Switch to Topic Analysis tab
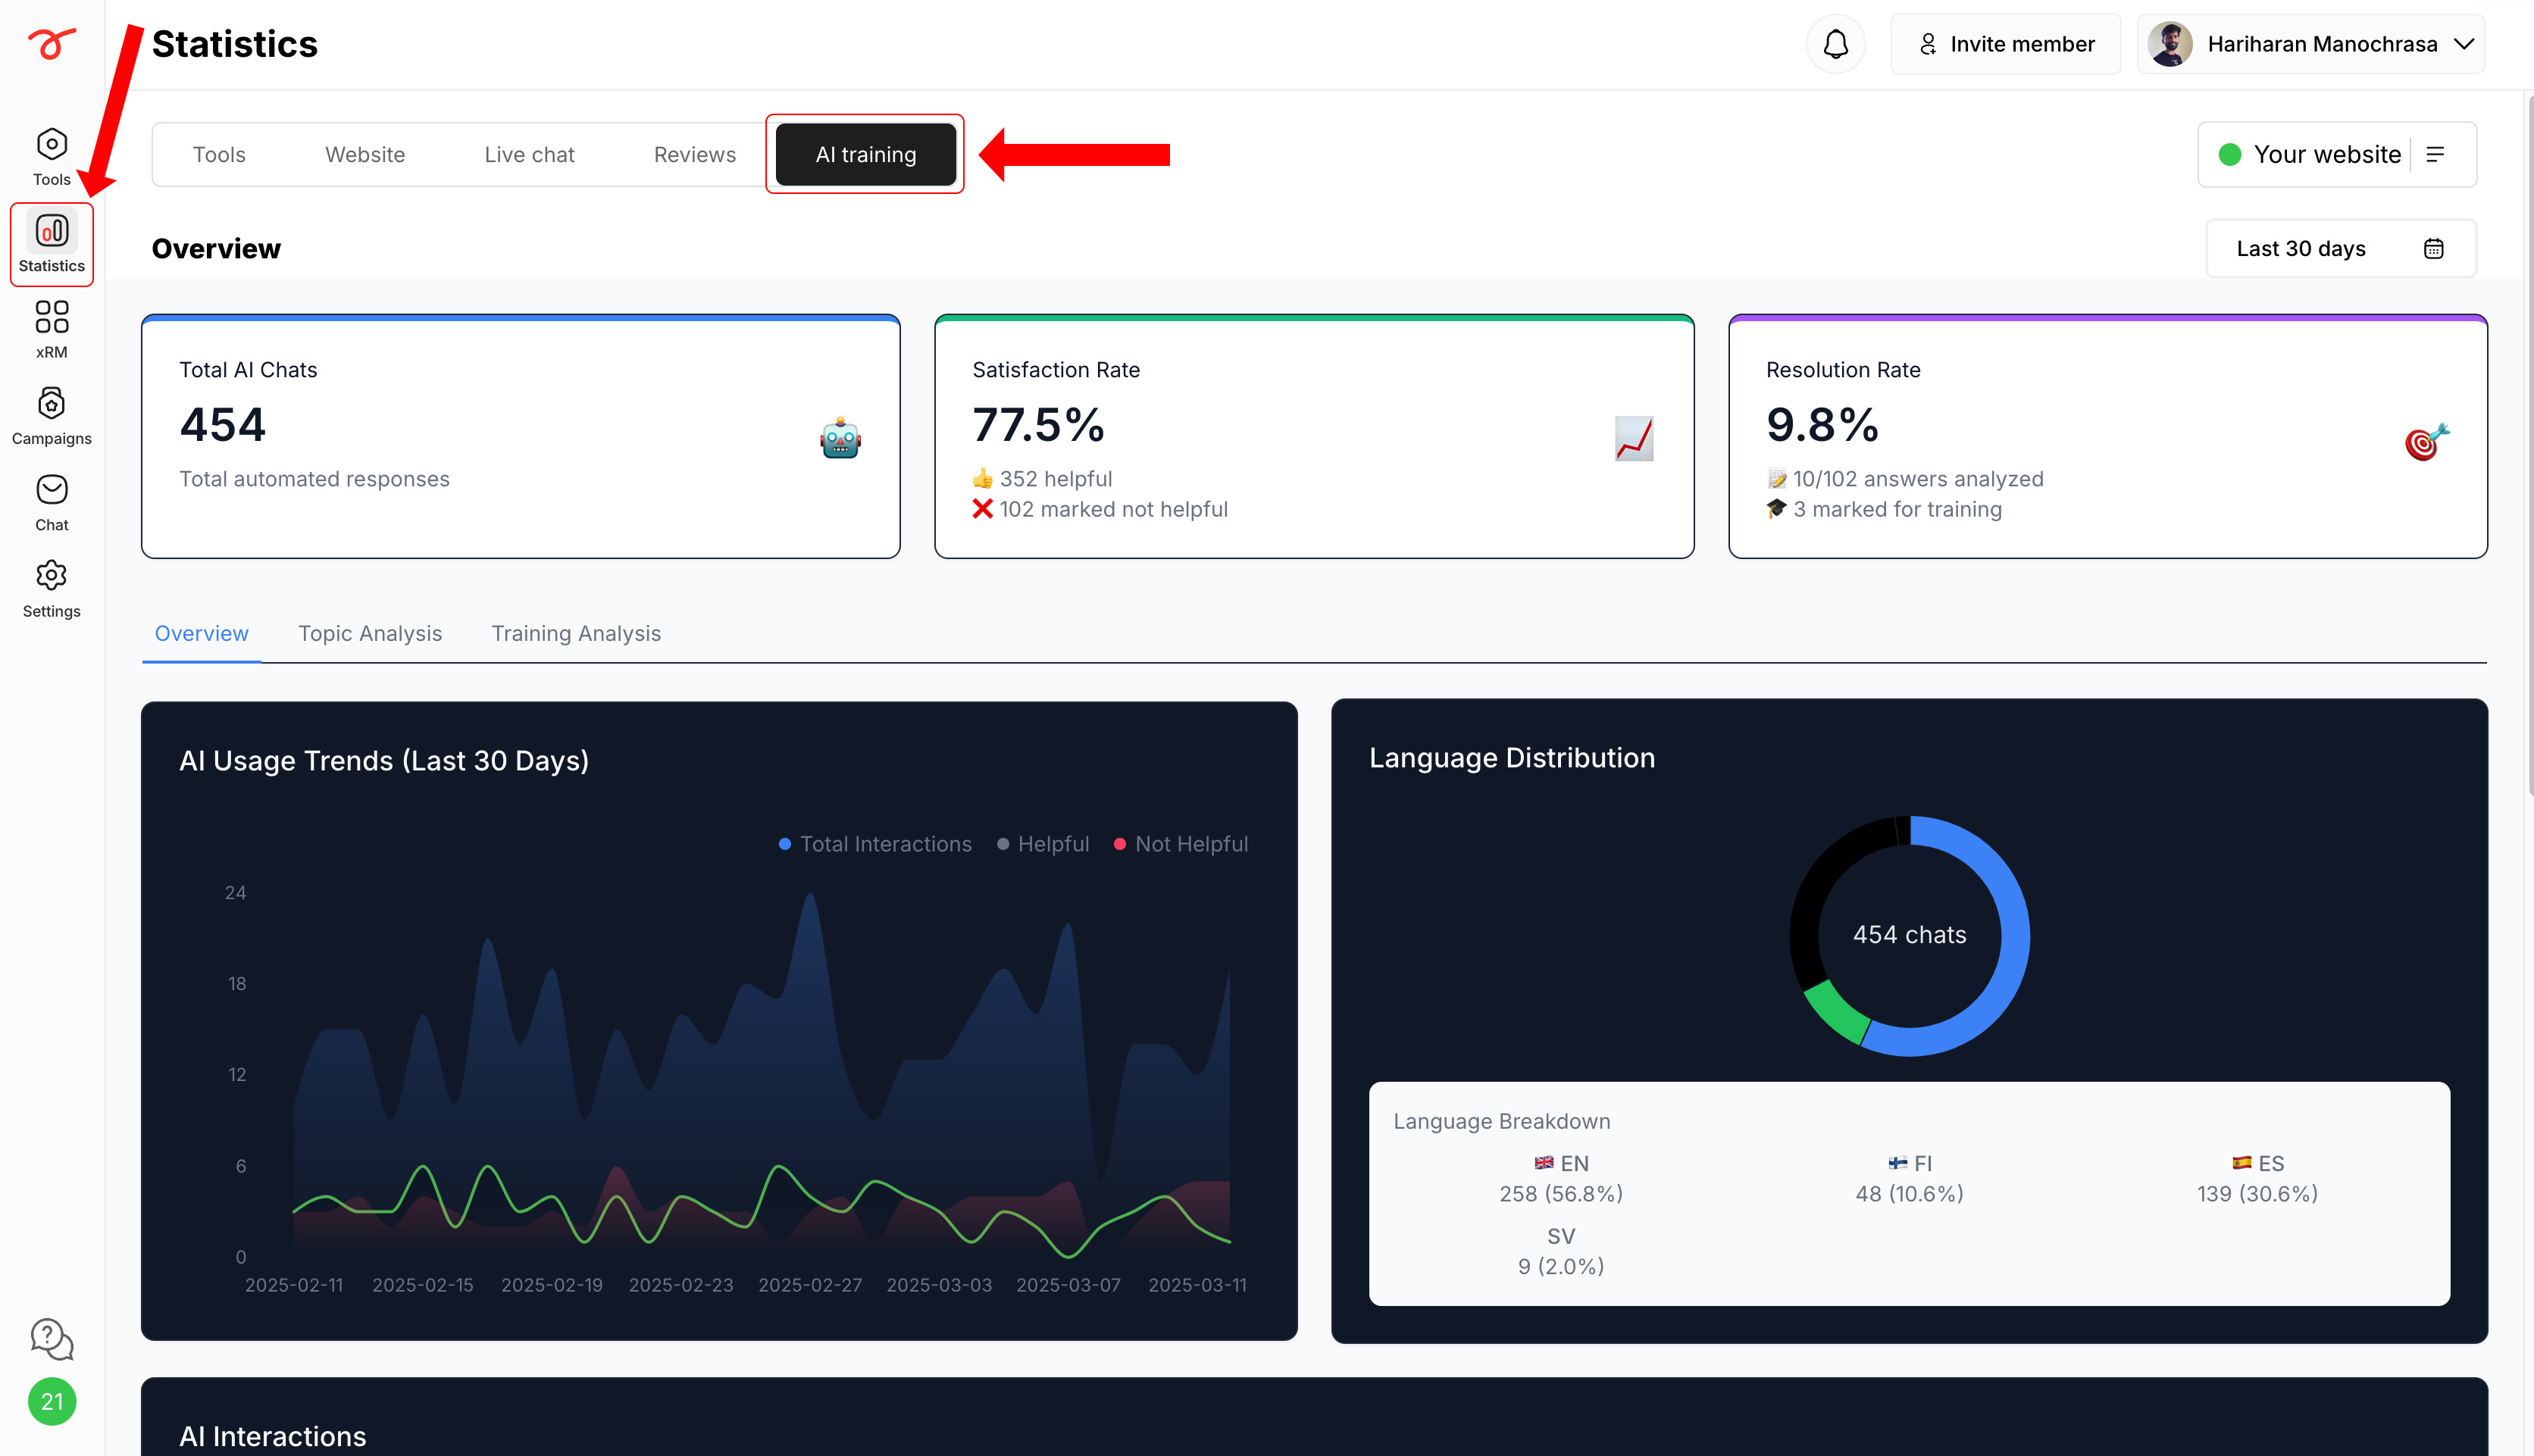This screenshot has width=2534, height=1456. pos(370,633)
